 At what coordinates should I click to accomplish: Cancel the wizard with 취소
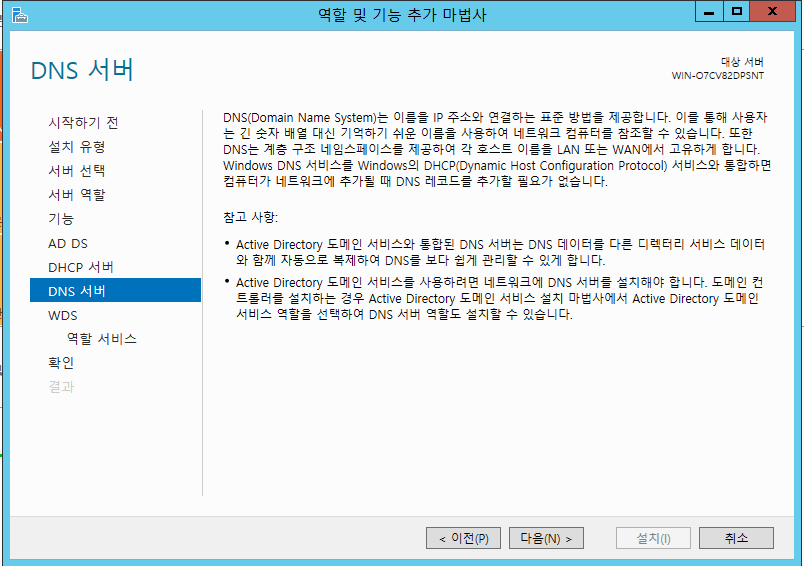[x=736, y=538]
